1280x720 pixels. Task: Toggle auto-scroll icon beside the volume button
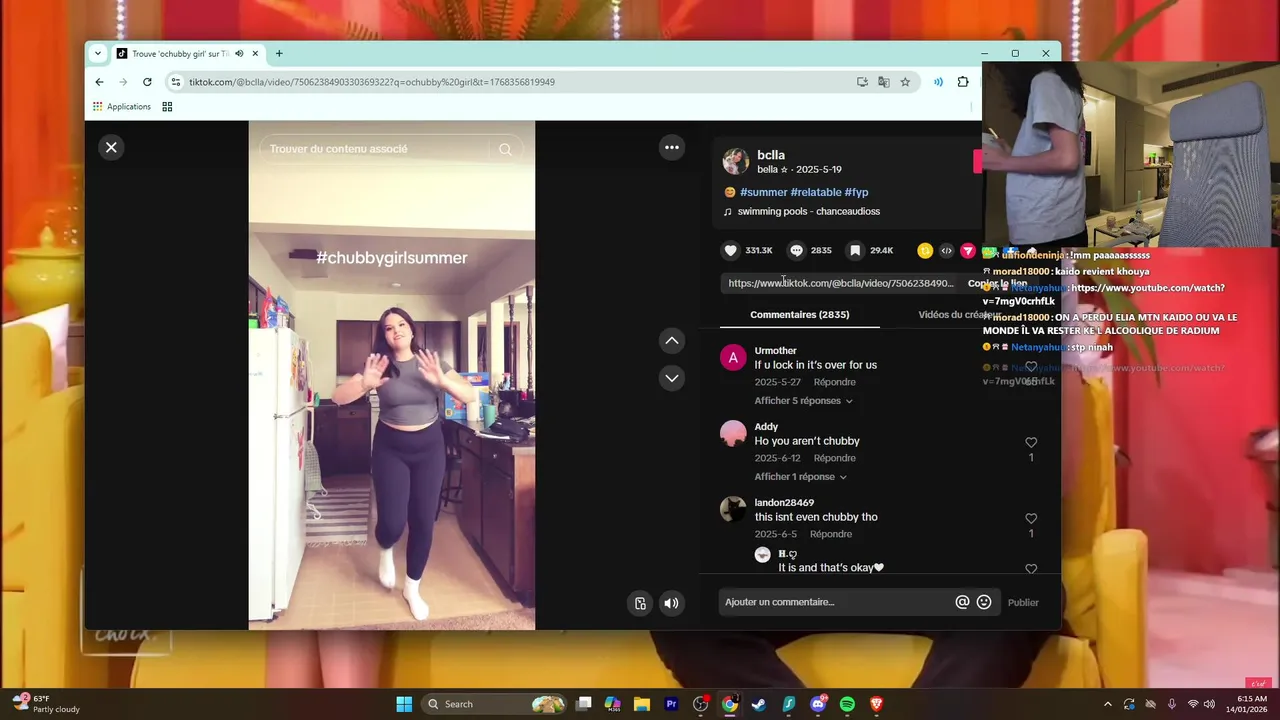coord(640,603)
